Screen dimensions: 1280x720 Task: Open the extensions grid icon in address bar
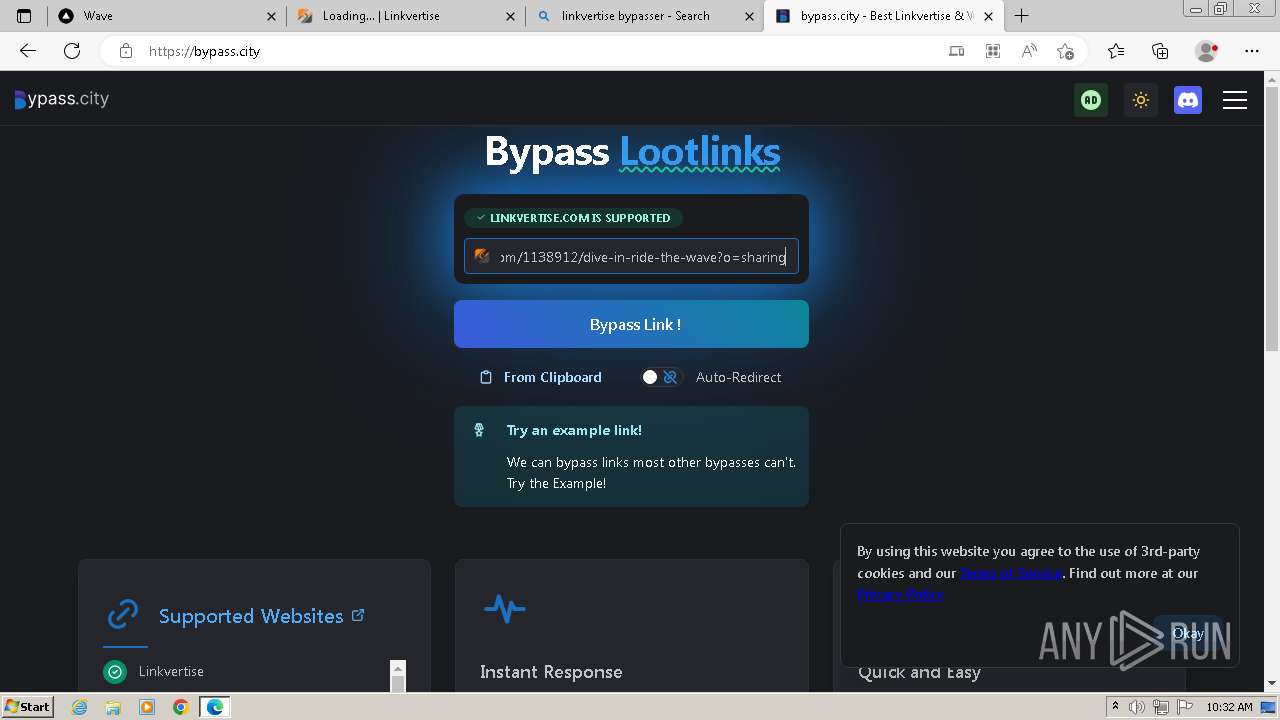click(993, 51)
